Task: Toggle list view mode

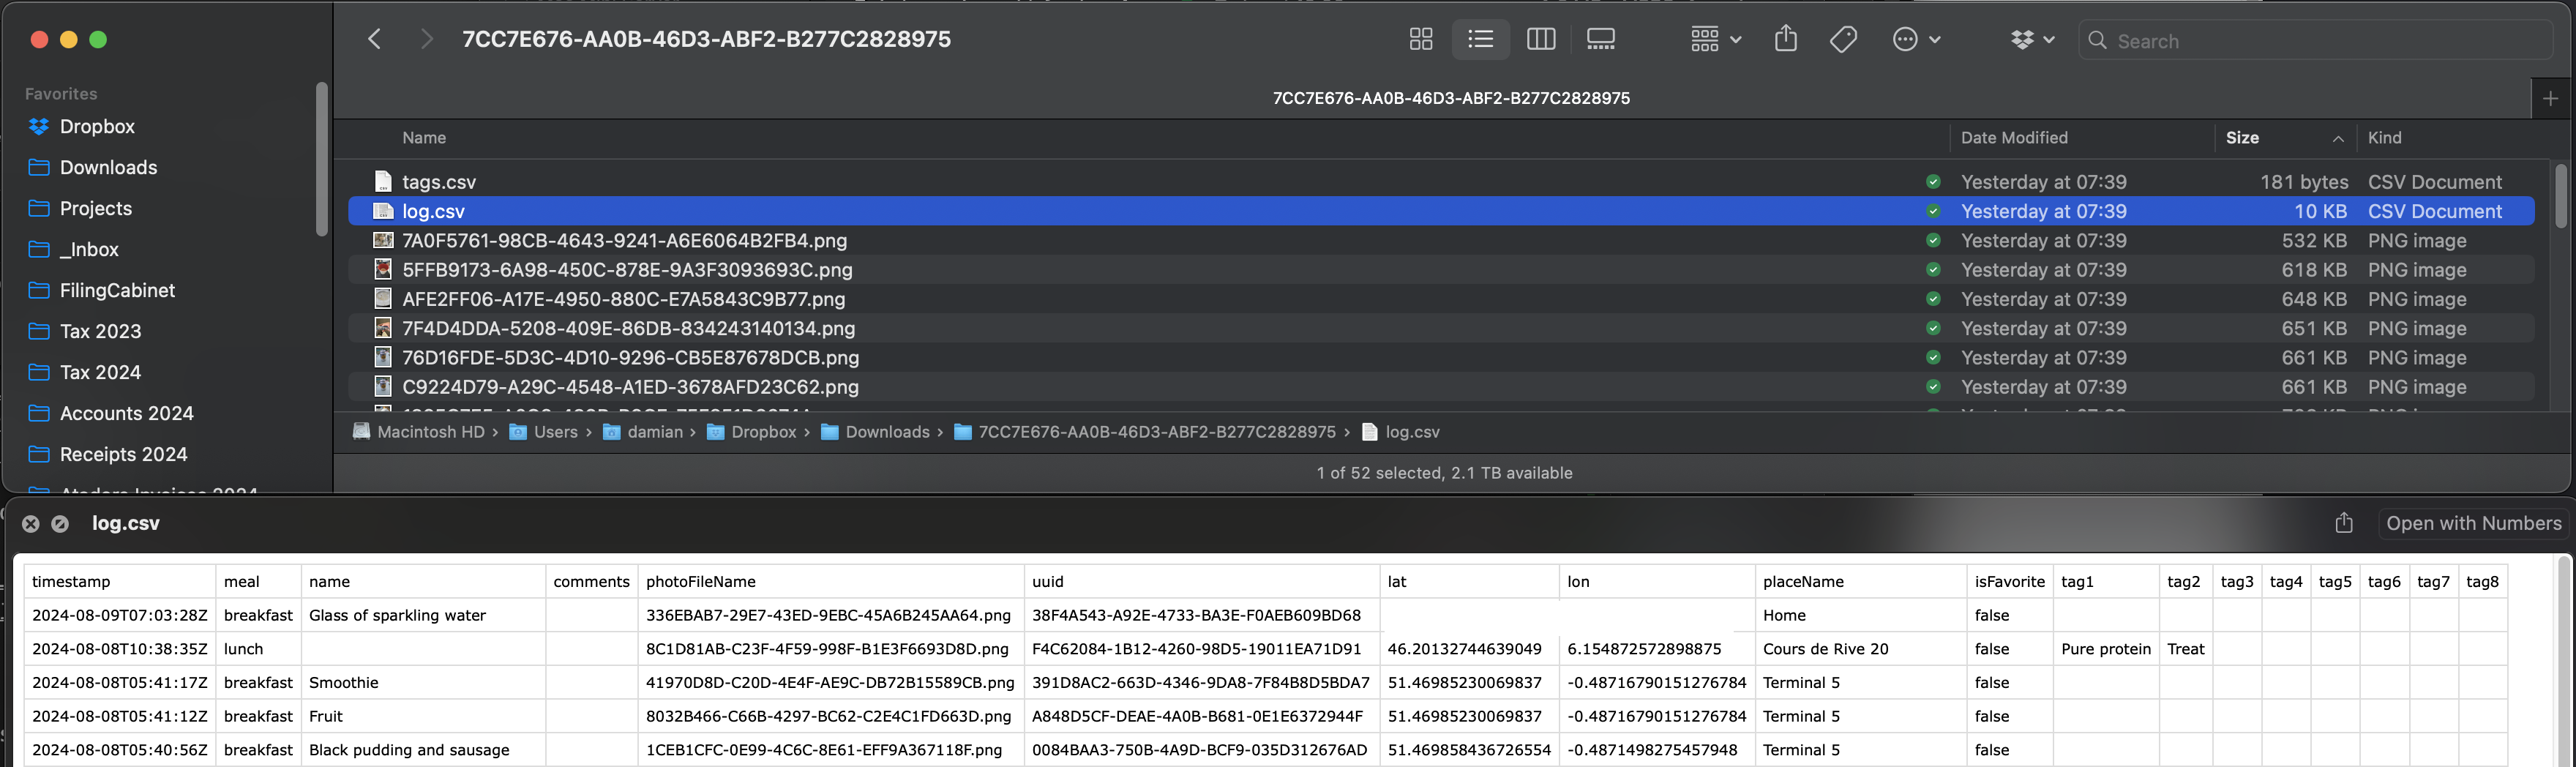Action: (1480, 40)
